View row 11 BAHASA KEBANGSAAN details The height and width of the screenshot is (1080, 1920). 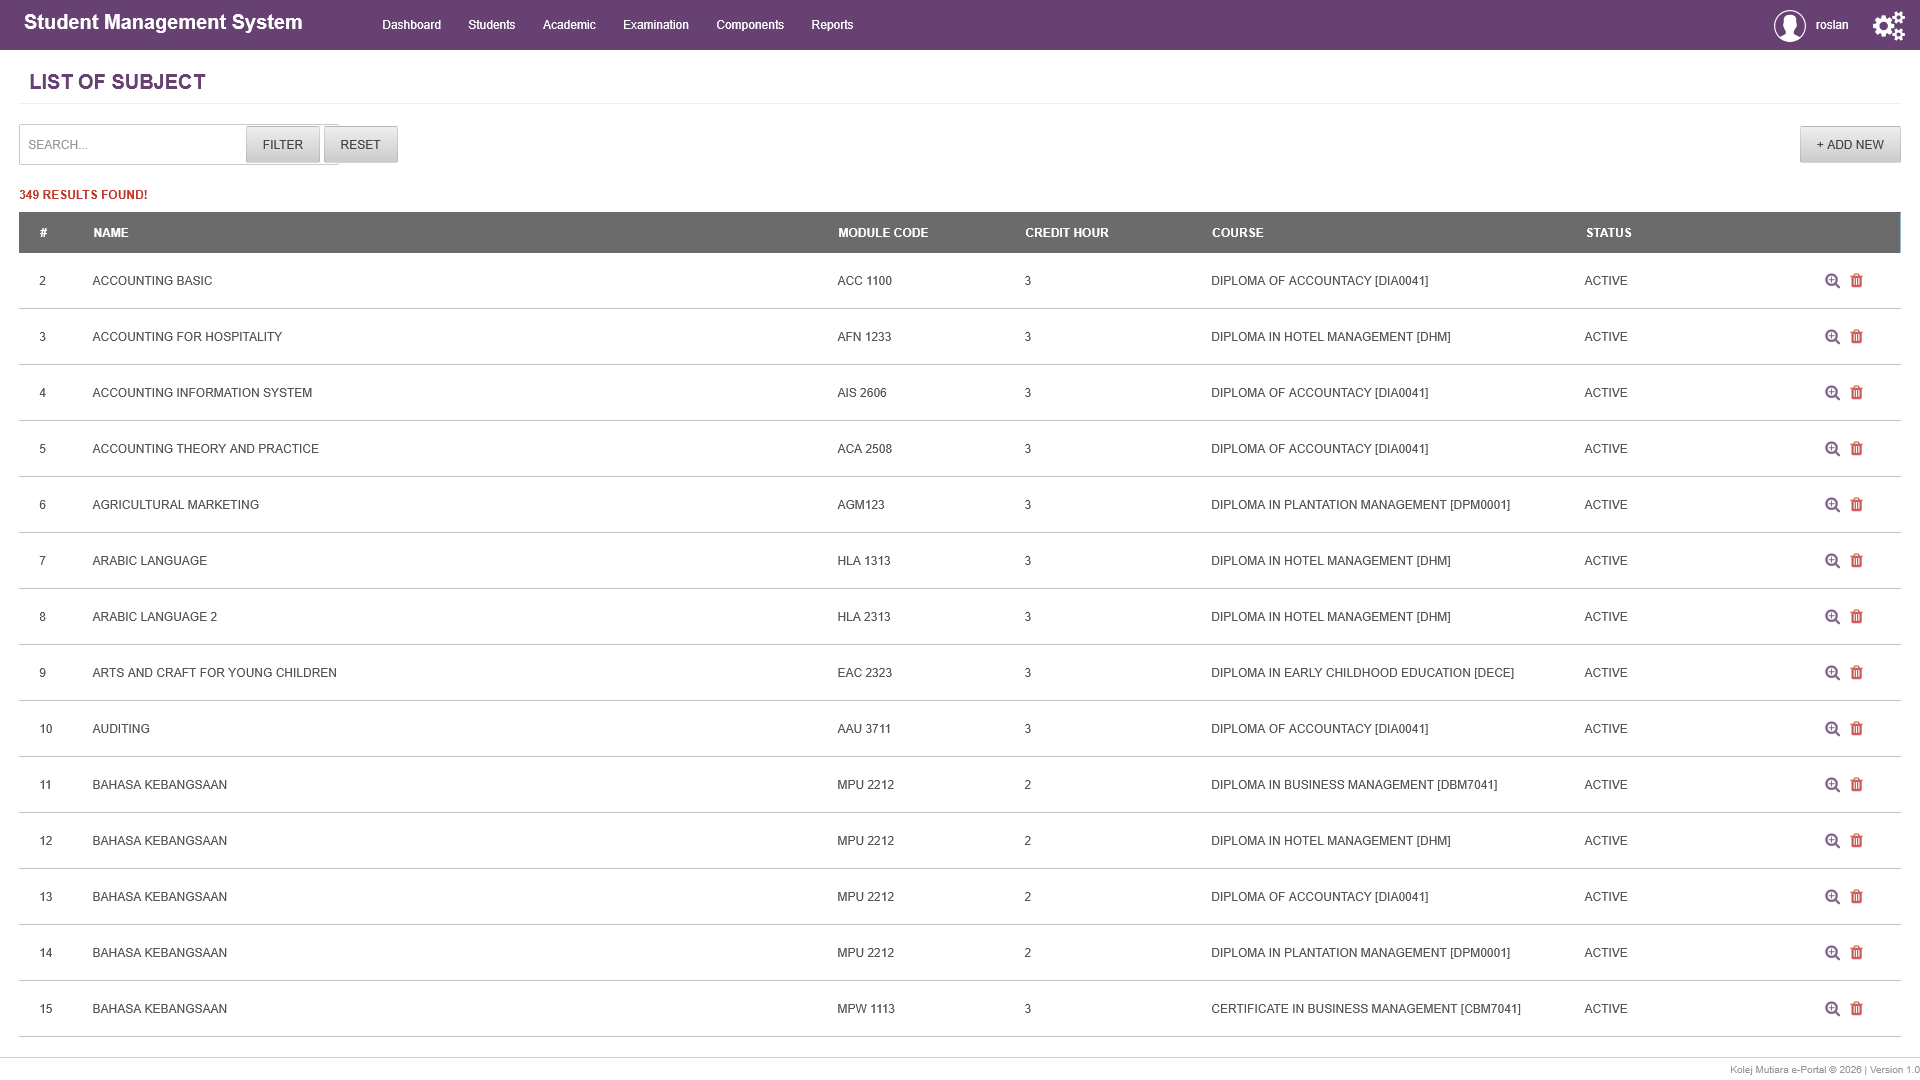pos(1832,785)
